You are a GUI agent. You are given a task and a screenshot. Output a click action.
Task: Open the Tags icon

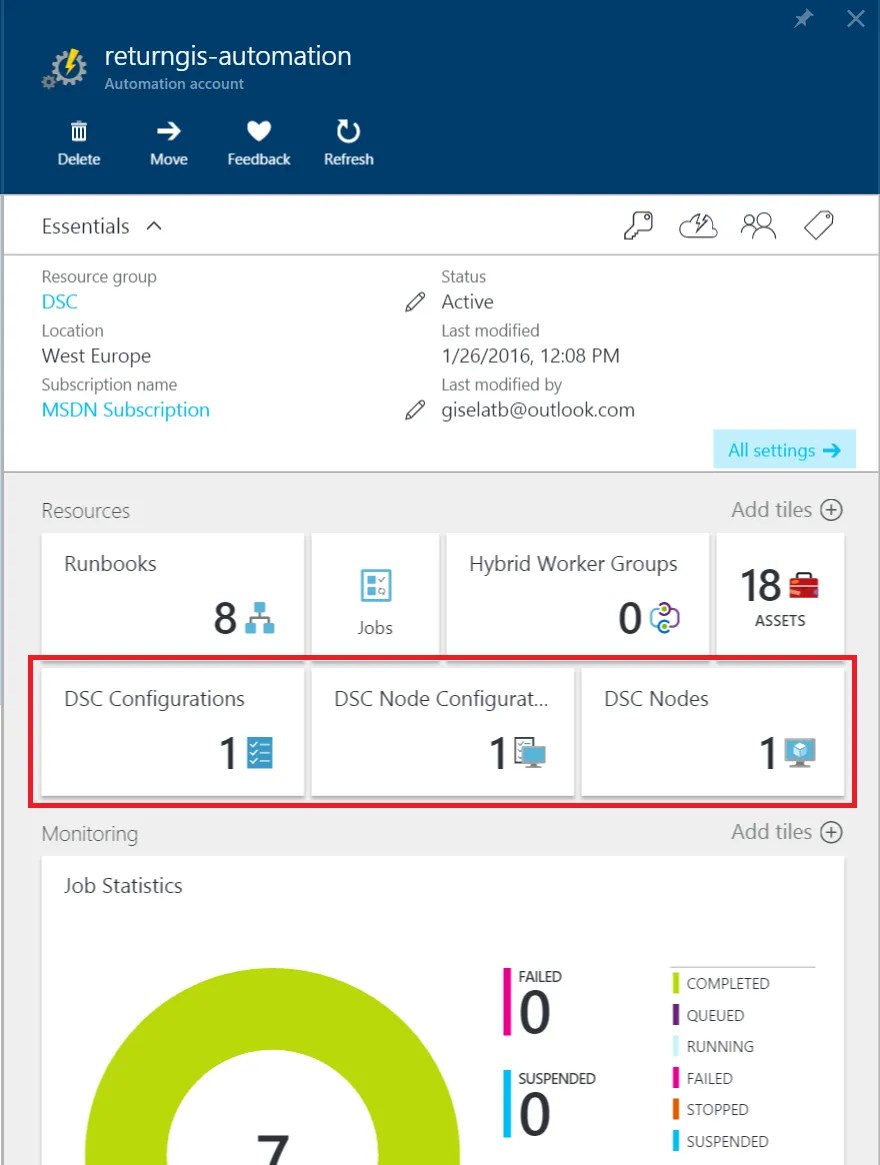pos(818,225)
